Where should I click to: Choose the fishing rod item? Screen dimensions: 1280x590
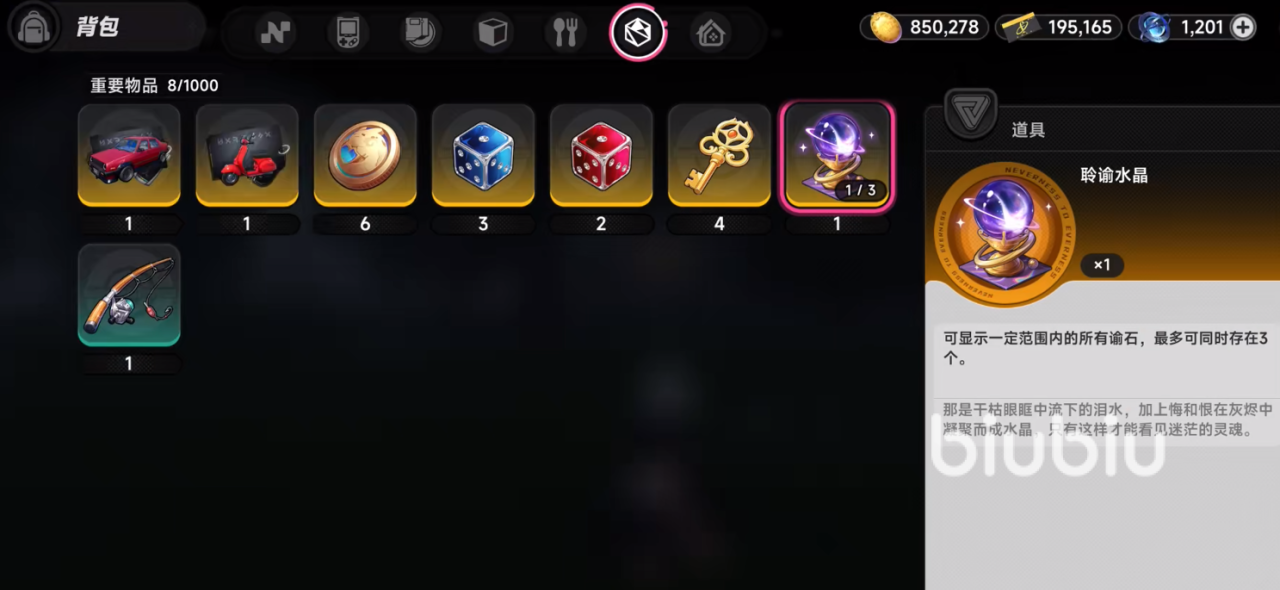click(129, 295)
